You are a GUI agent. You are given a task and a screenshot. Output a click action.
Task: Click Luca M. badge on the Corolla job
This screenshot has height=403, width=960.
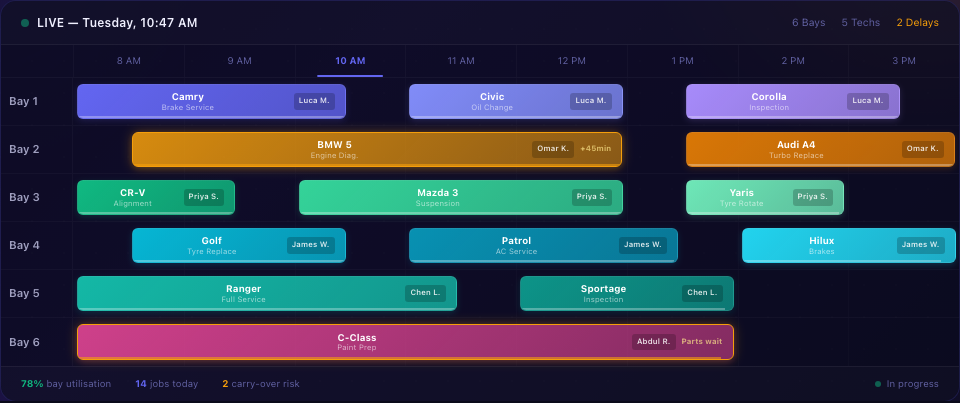click(868, 101)
